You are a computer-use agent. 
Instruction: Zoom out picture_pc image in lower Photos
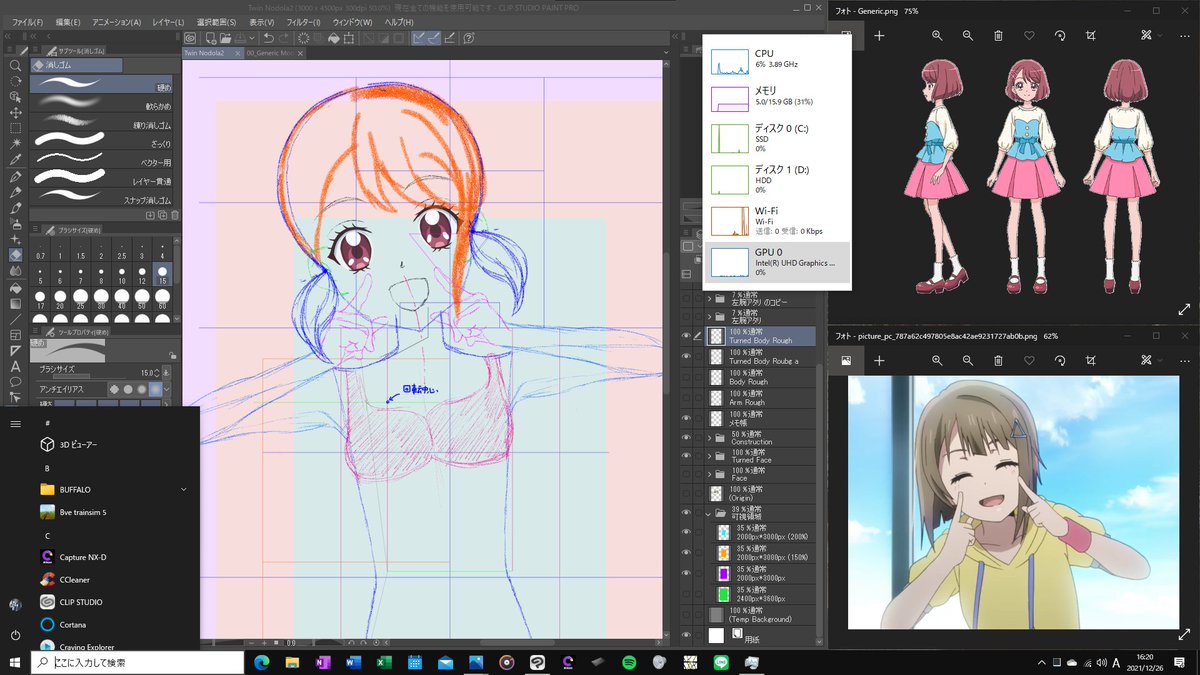click(968, 360)
